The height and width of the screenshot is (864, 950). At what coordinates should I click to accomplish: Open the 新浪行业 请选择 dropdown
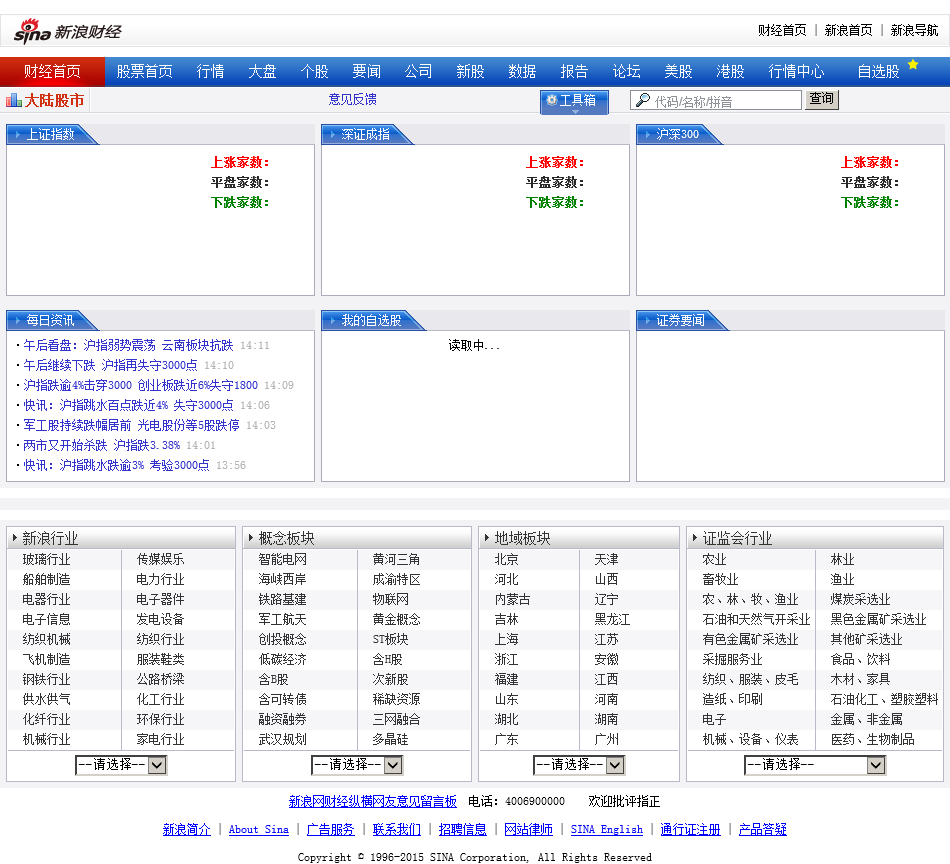(121, 765)
